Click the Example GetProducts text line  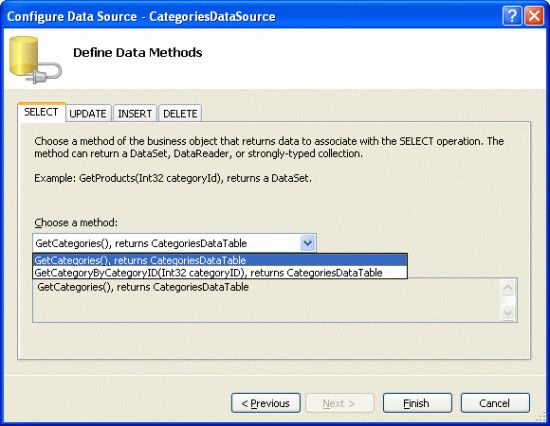(x=173, y=178)
